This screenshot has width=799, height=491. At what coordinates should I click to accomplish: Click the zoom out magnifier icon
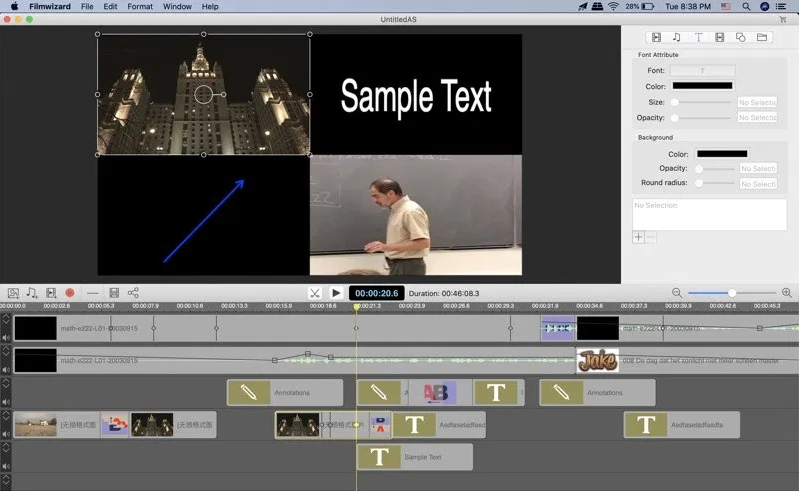(677, 293)
